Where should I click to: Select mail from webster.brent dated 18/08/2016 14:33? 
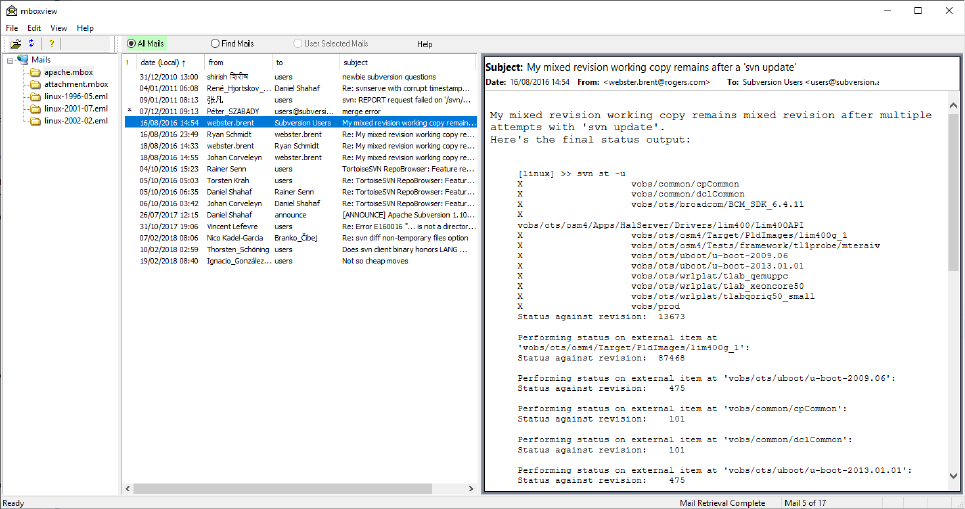(300, 146)
